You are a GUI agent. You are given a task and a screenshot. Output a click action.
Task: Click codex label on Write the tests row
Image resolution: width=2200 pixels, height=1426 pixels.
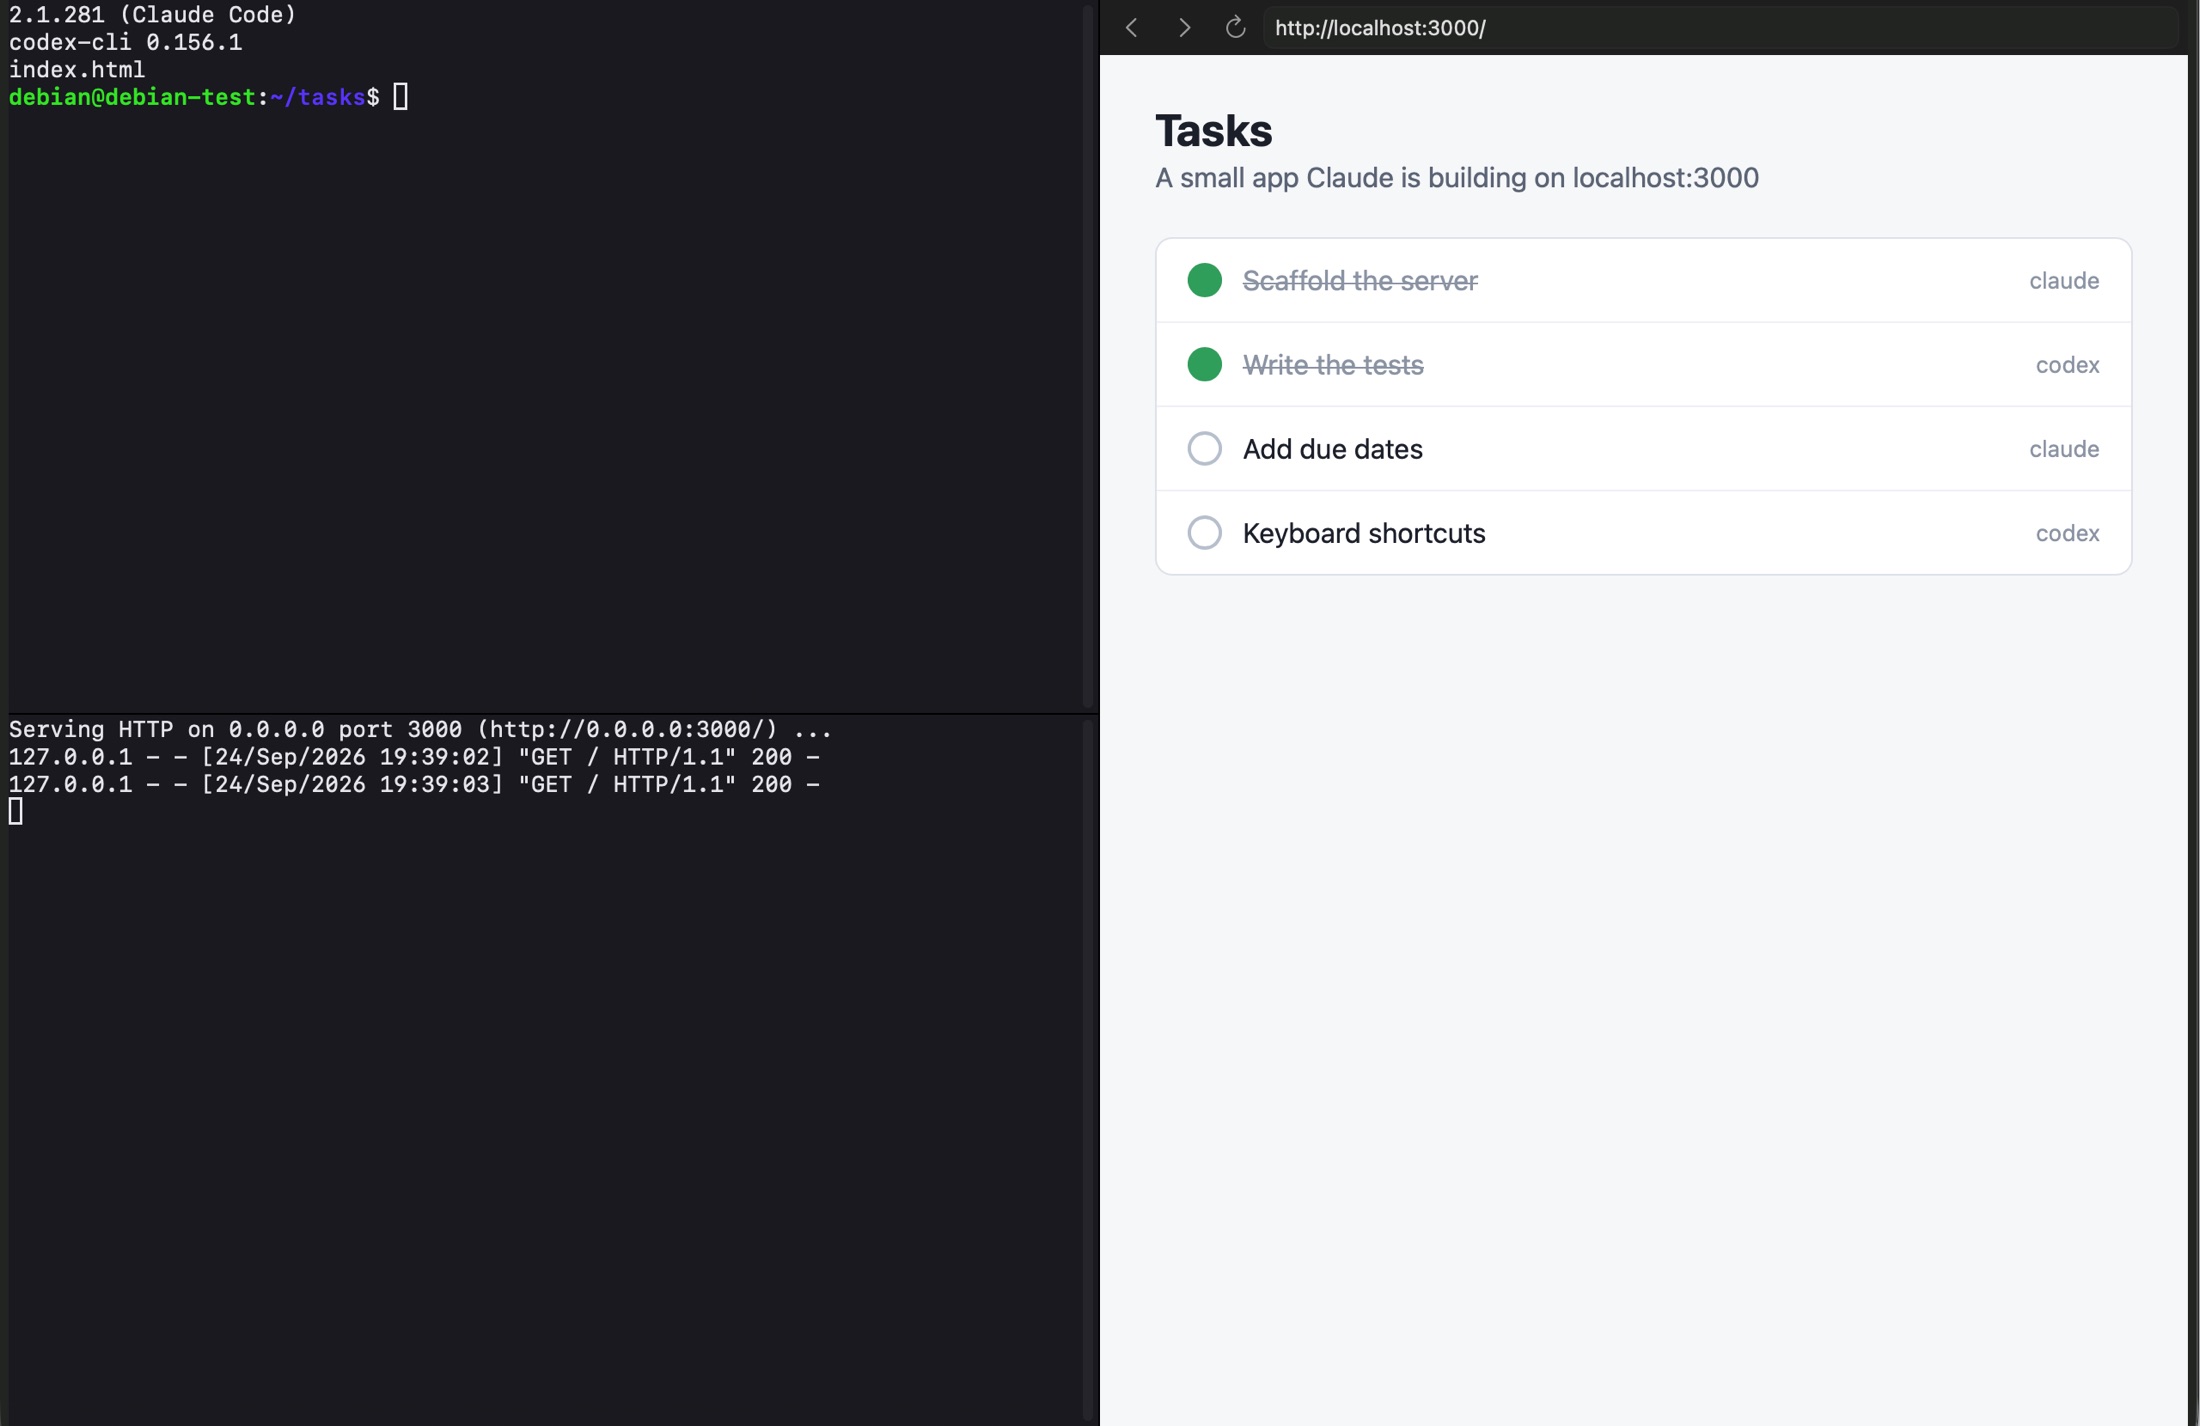[2067, 365]
